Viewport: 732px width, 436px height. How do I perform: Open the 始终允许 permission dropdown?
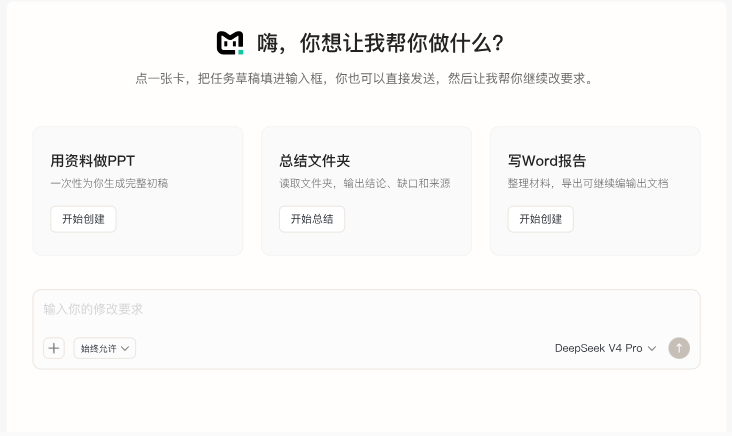(x=105, y=348)
